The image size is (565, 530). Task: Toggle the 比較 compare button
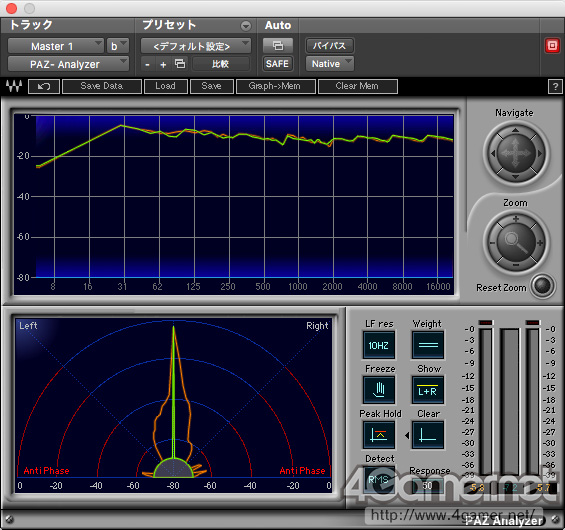pyautogui.click(x=221, y=64)
